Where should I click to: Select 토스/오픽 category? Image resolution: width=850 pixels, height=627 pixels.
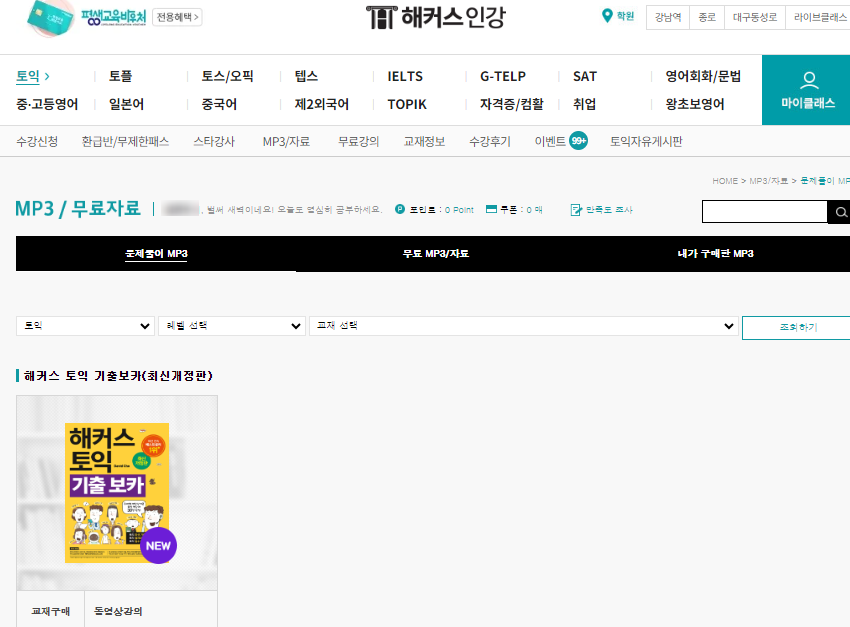click(227, 76)
